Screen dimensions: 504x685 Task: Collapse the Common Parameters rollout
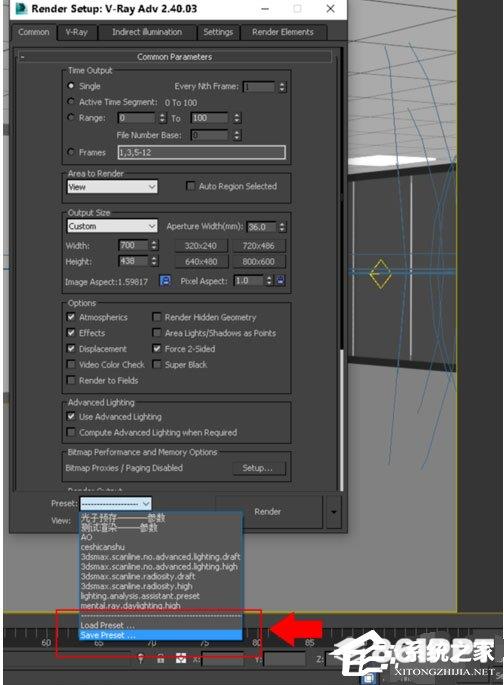coord(174,57)
